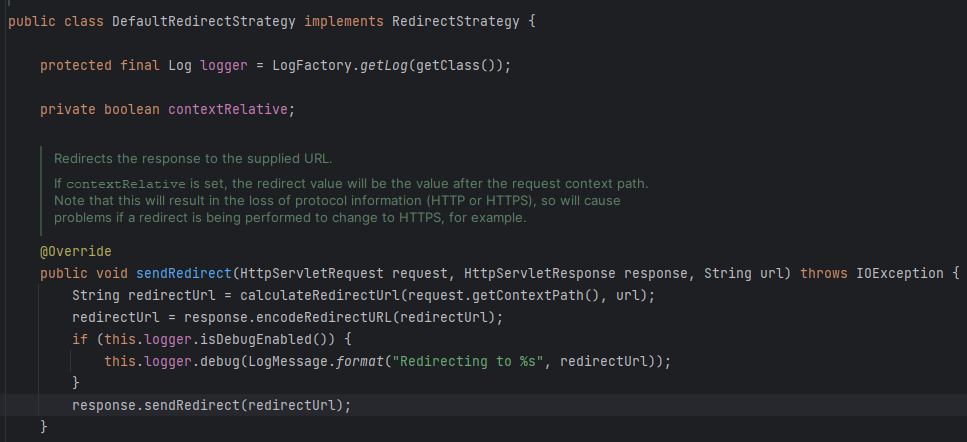Click the IOException type
The width and height of the screenshot is (967, 442).
(900, 273)
